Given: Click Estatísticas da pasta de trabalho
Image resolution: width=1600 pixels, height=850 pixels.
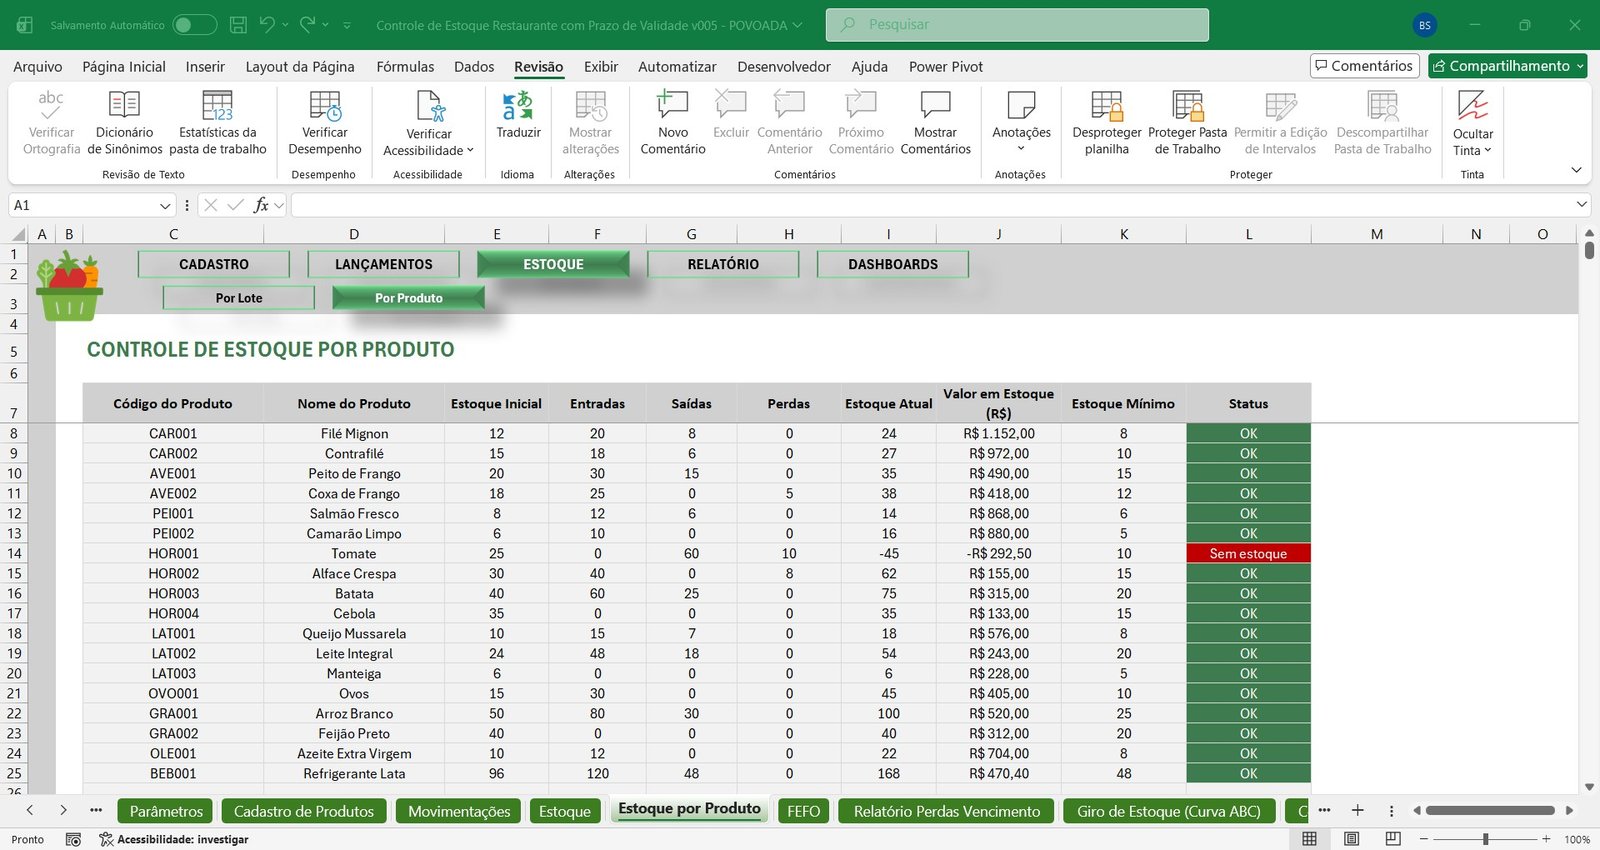Looking at the screenshot, I should [x=217, y=105].
